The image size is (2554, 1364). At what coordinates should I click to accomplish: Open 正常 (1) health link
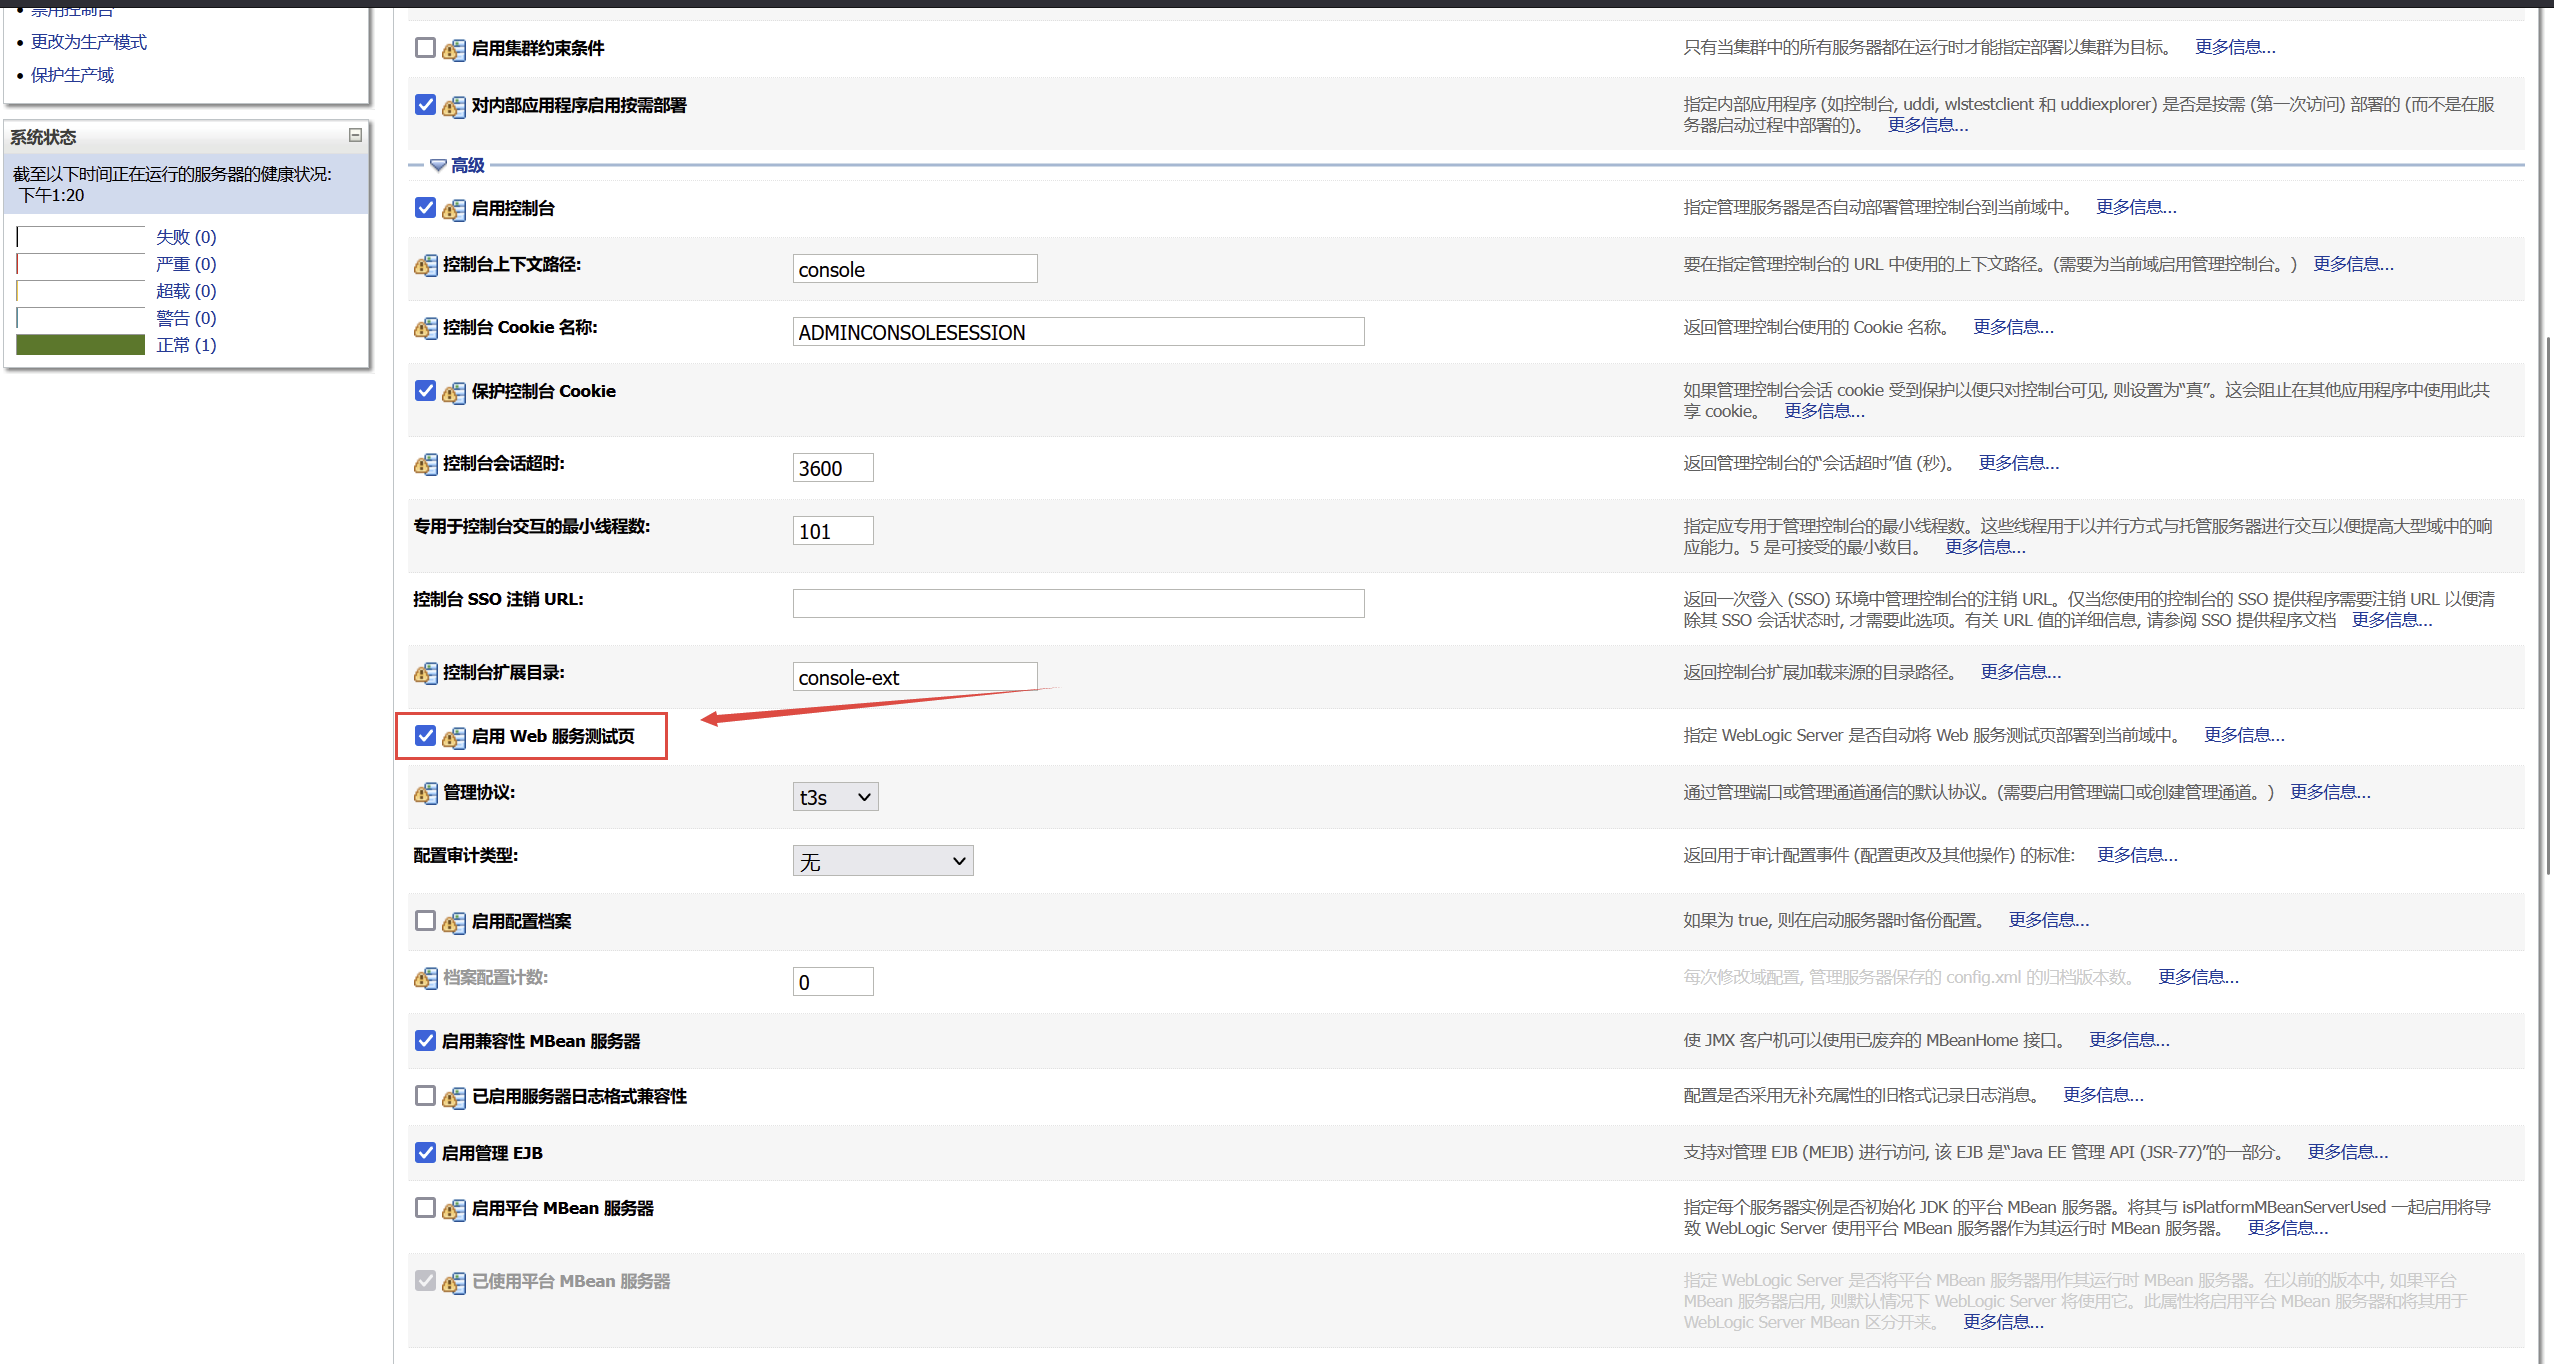(x=186, y=345)
